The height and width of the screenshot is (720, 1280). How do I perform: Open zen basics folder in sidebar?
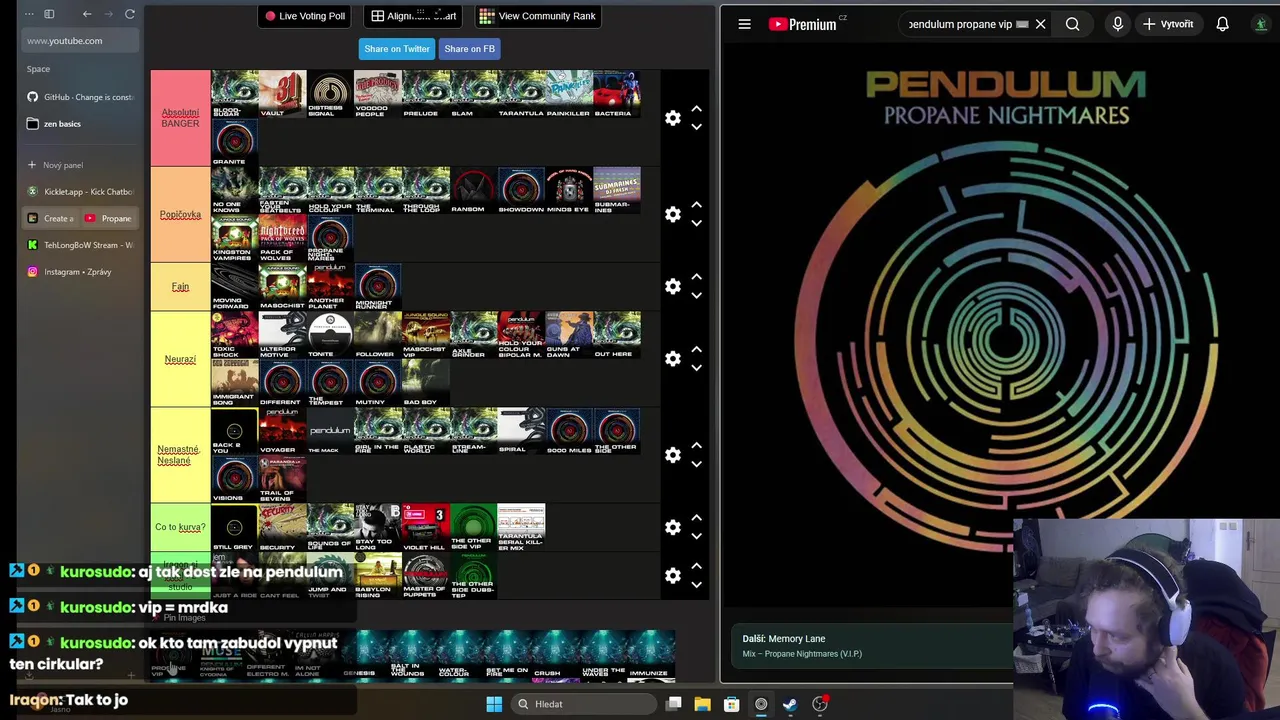(x=79, y=124)
